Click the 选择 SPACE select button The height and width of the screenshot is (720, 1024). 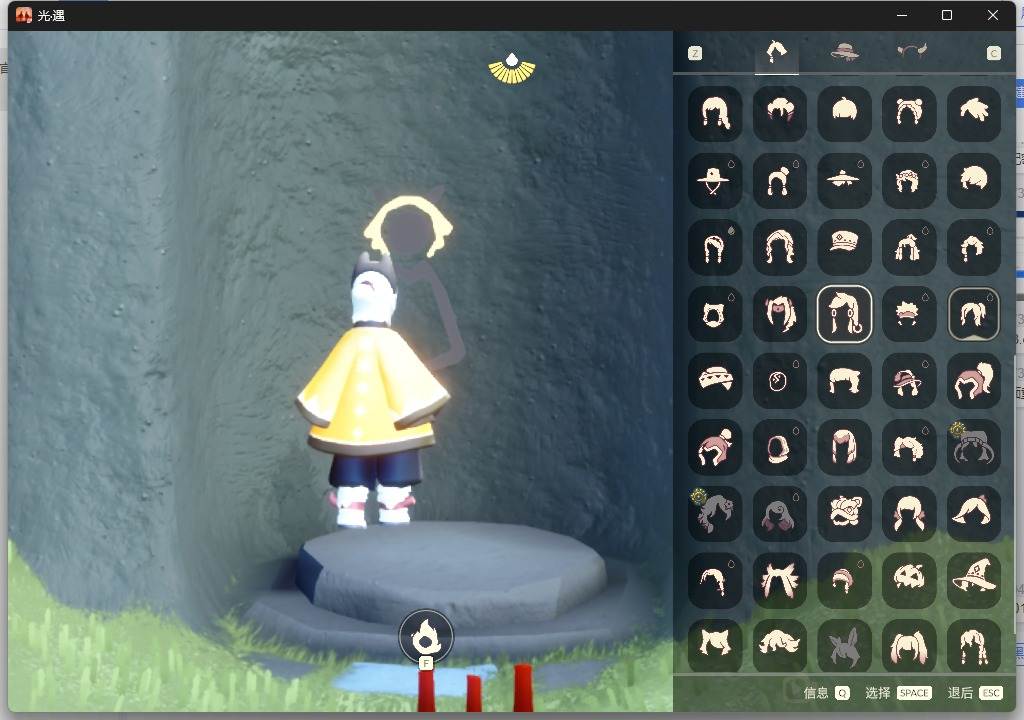pos(898,693)
